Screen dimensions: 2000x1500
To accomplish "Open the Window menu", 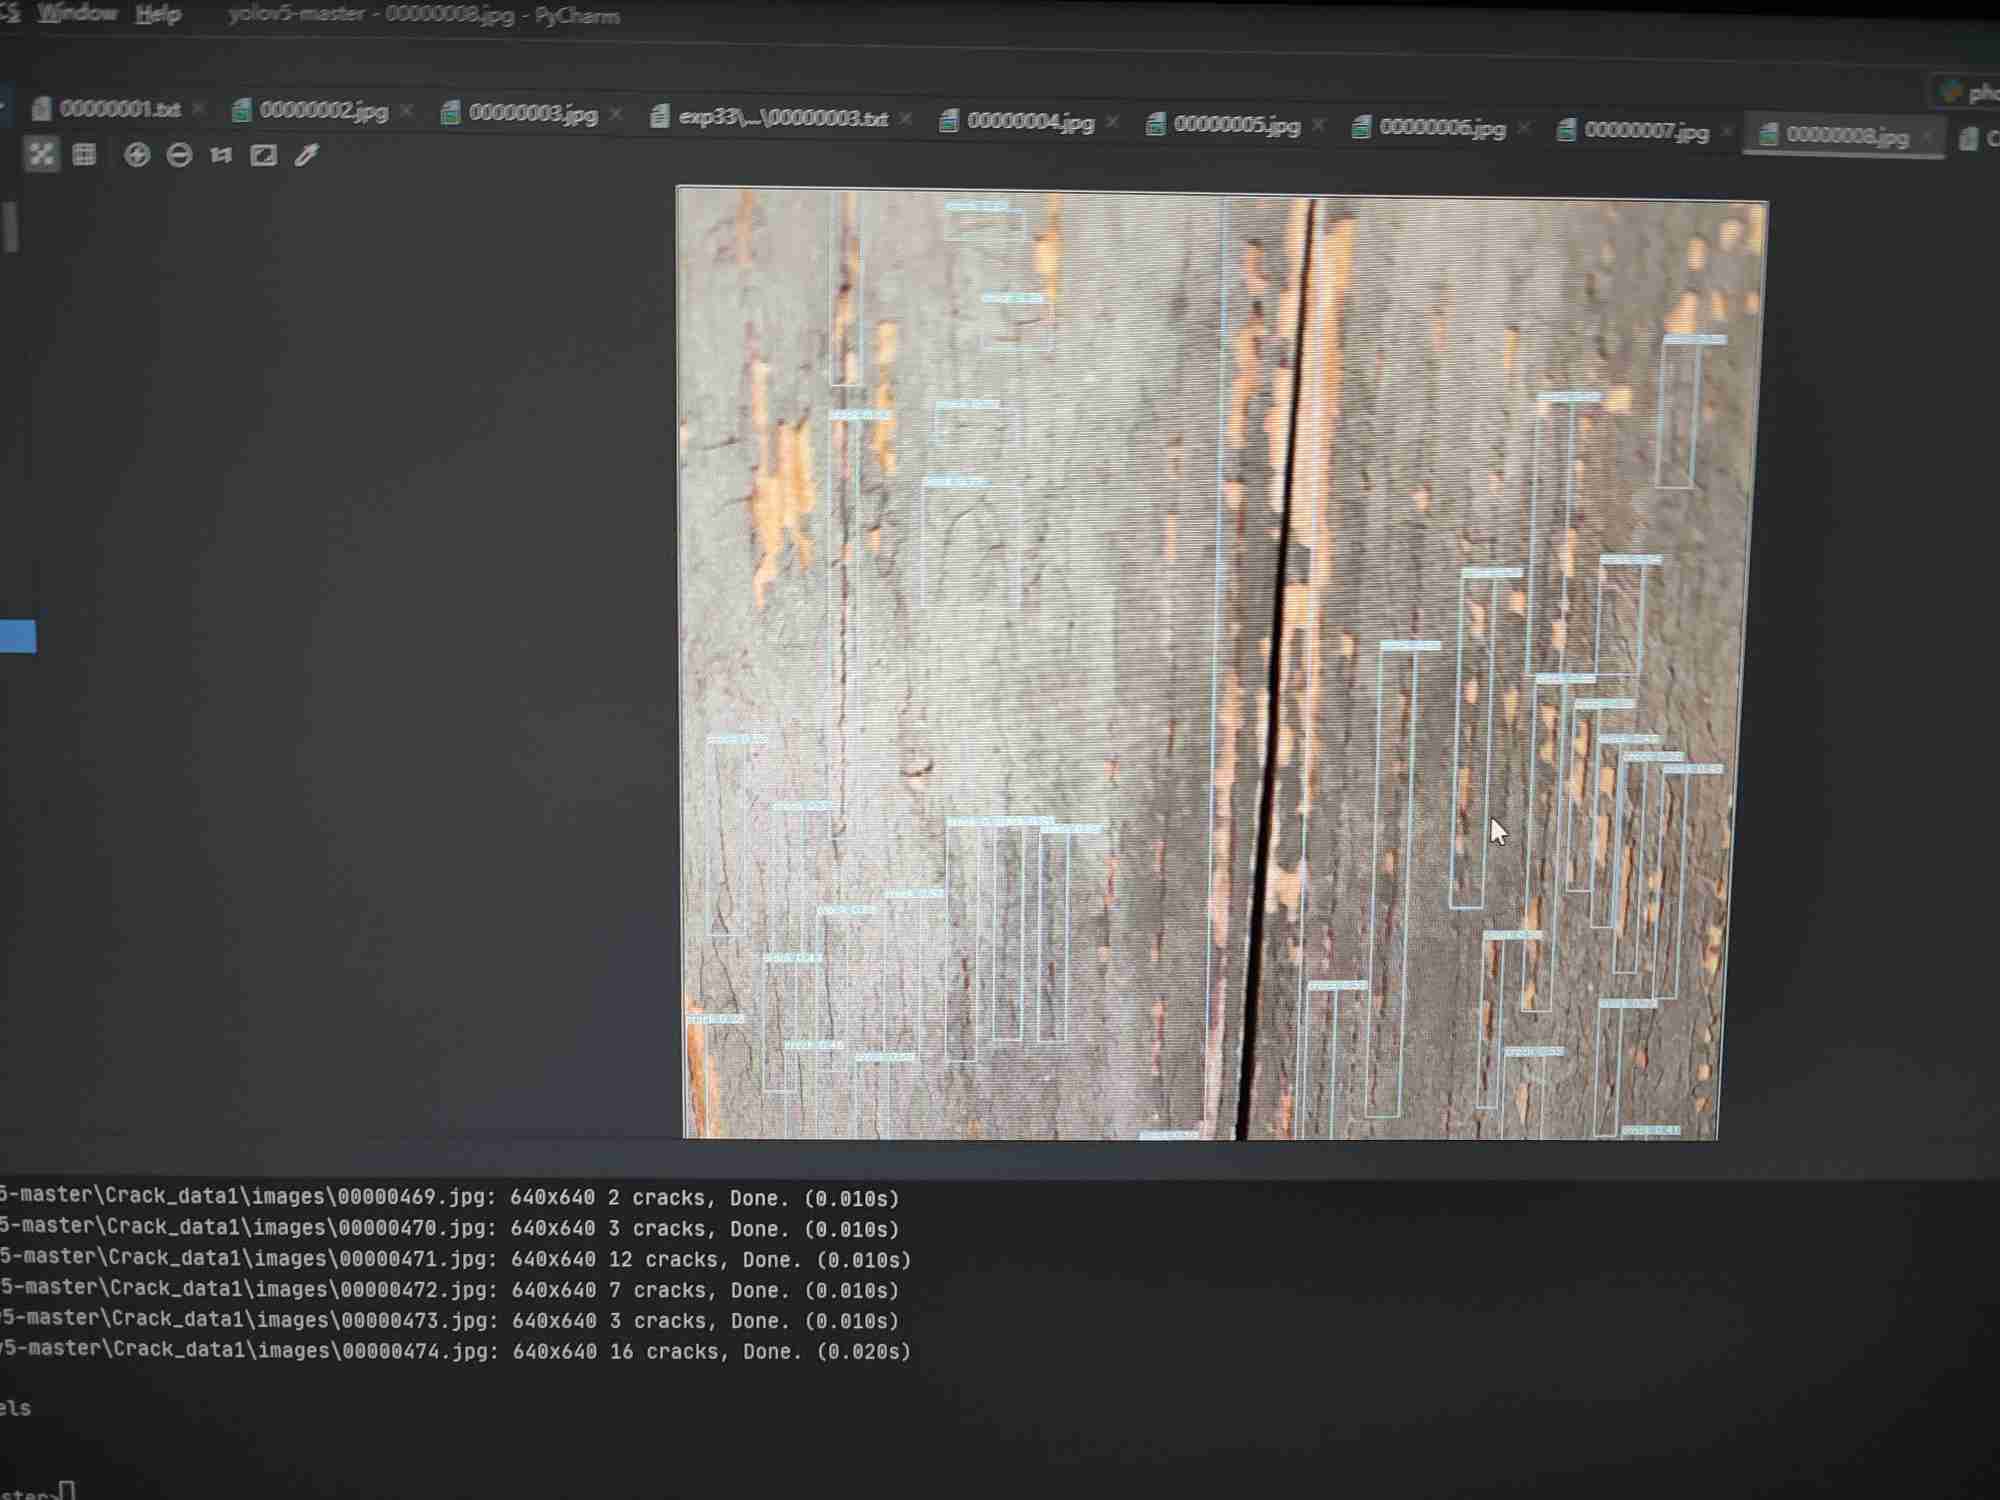I will point(77,13).
